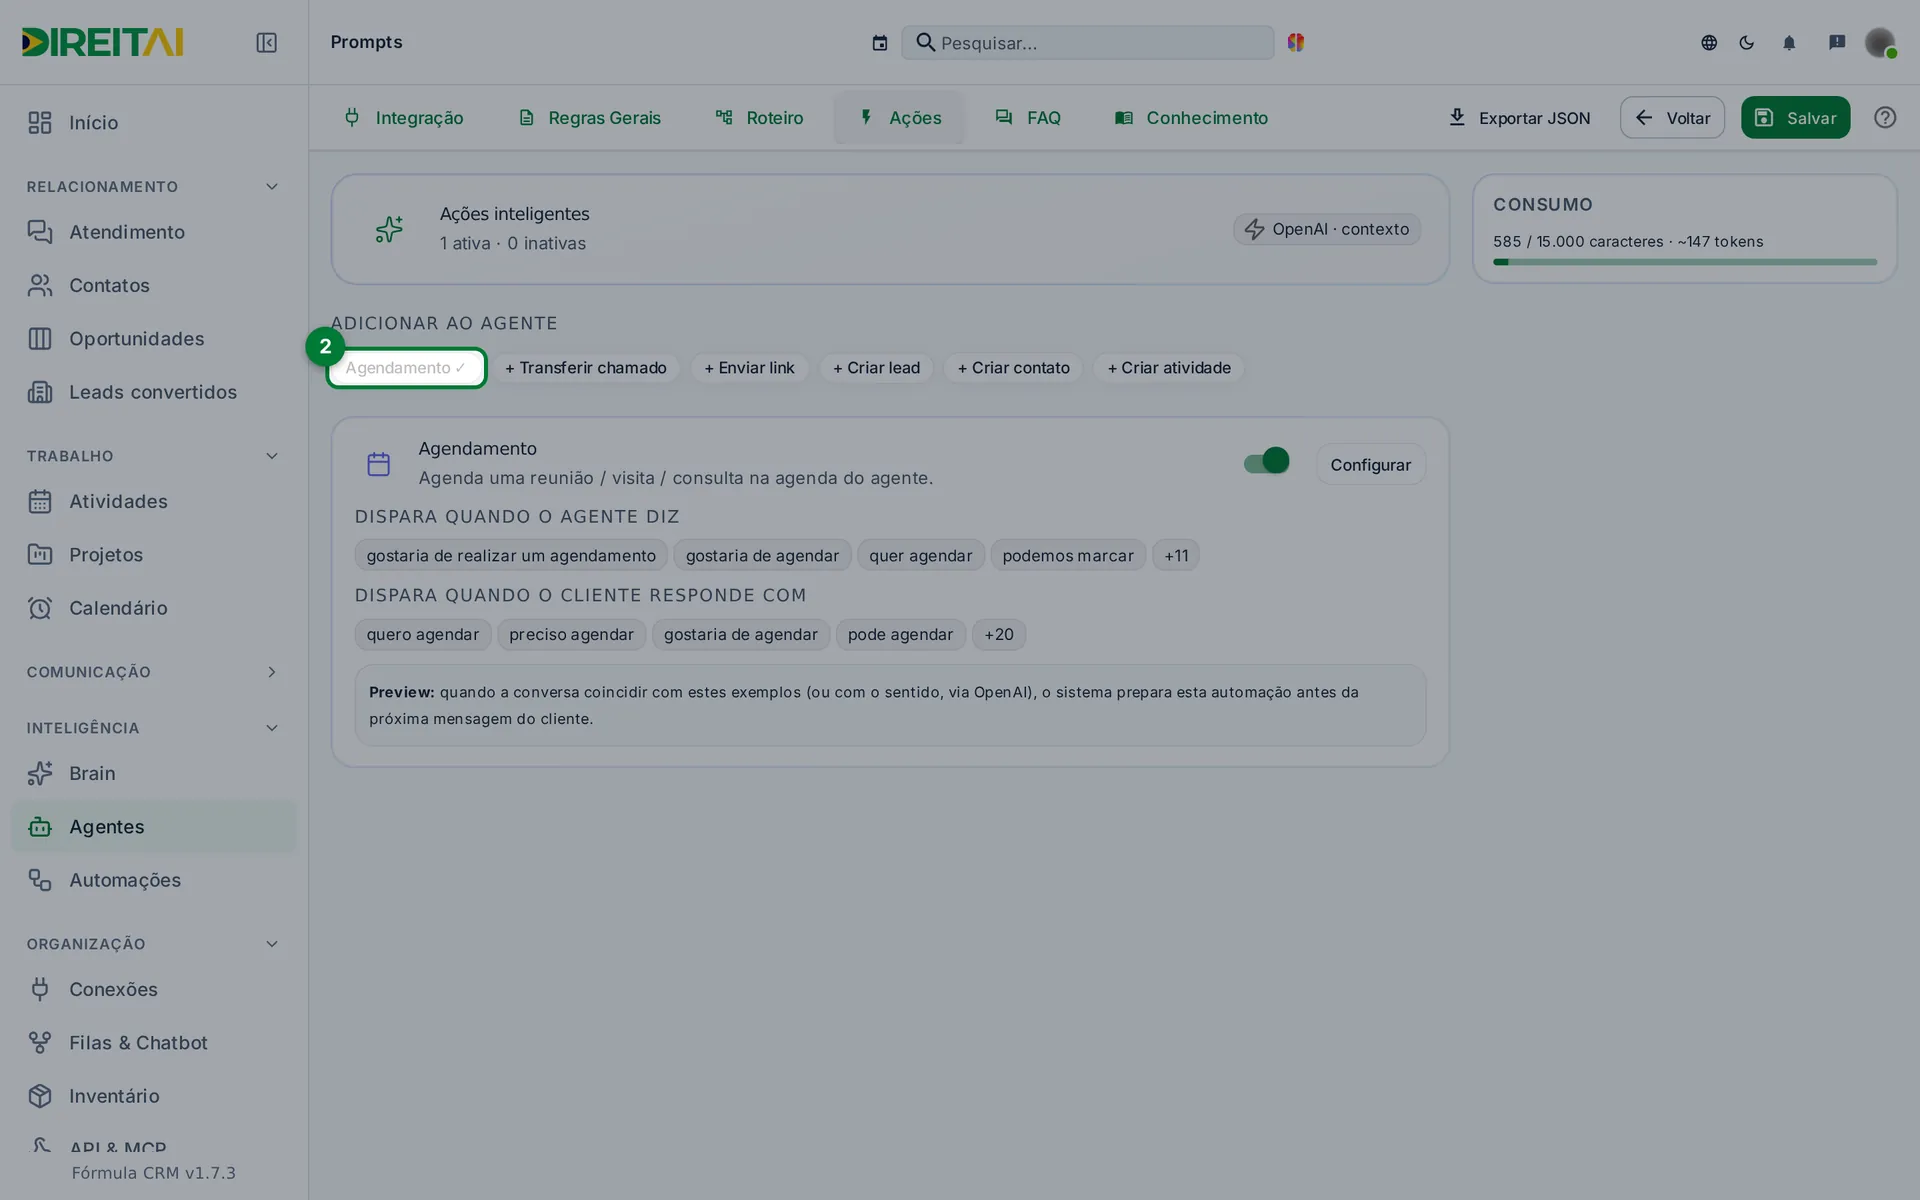Open Automações in sidebar
Viewport: 1920px width, 1200px height.
tap(154, 880)
